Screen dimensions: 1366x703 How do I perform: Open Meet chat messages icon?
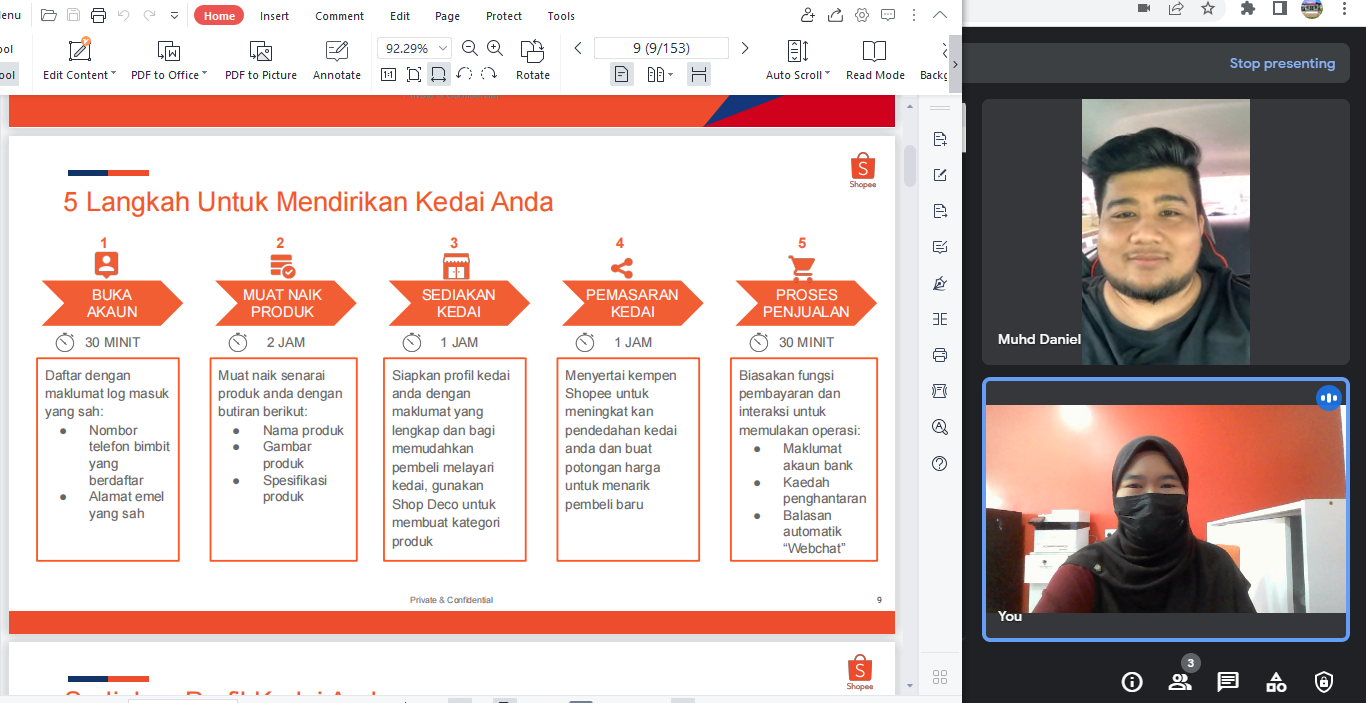click(x=1228, y=682)
